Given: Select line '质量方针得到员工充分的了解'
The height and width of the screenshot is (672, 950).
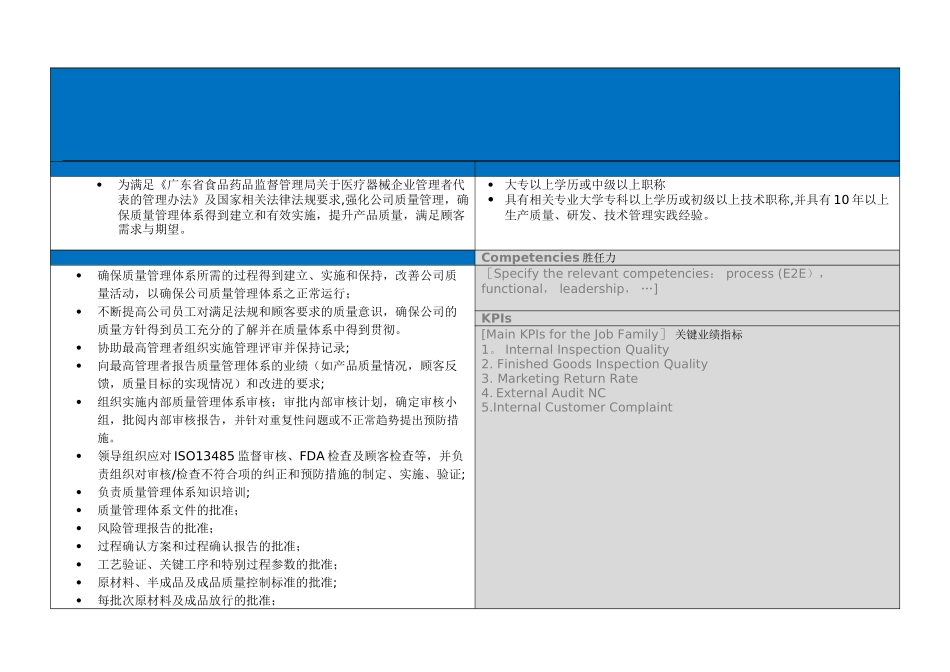Looking at the screenshot, I should pos(250,330).
